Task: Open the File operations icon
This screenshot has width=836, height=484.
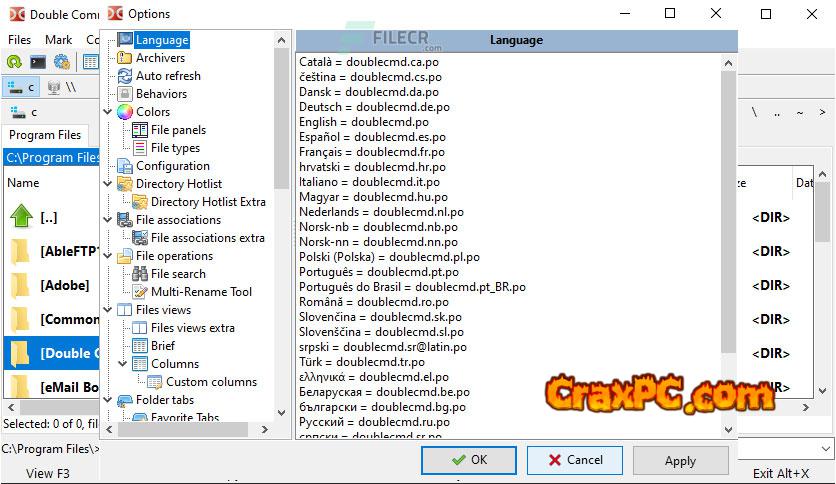Action: tap(125, 256)
